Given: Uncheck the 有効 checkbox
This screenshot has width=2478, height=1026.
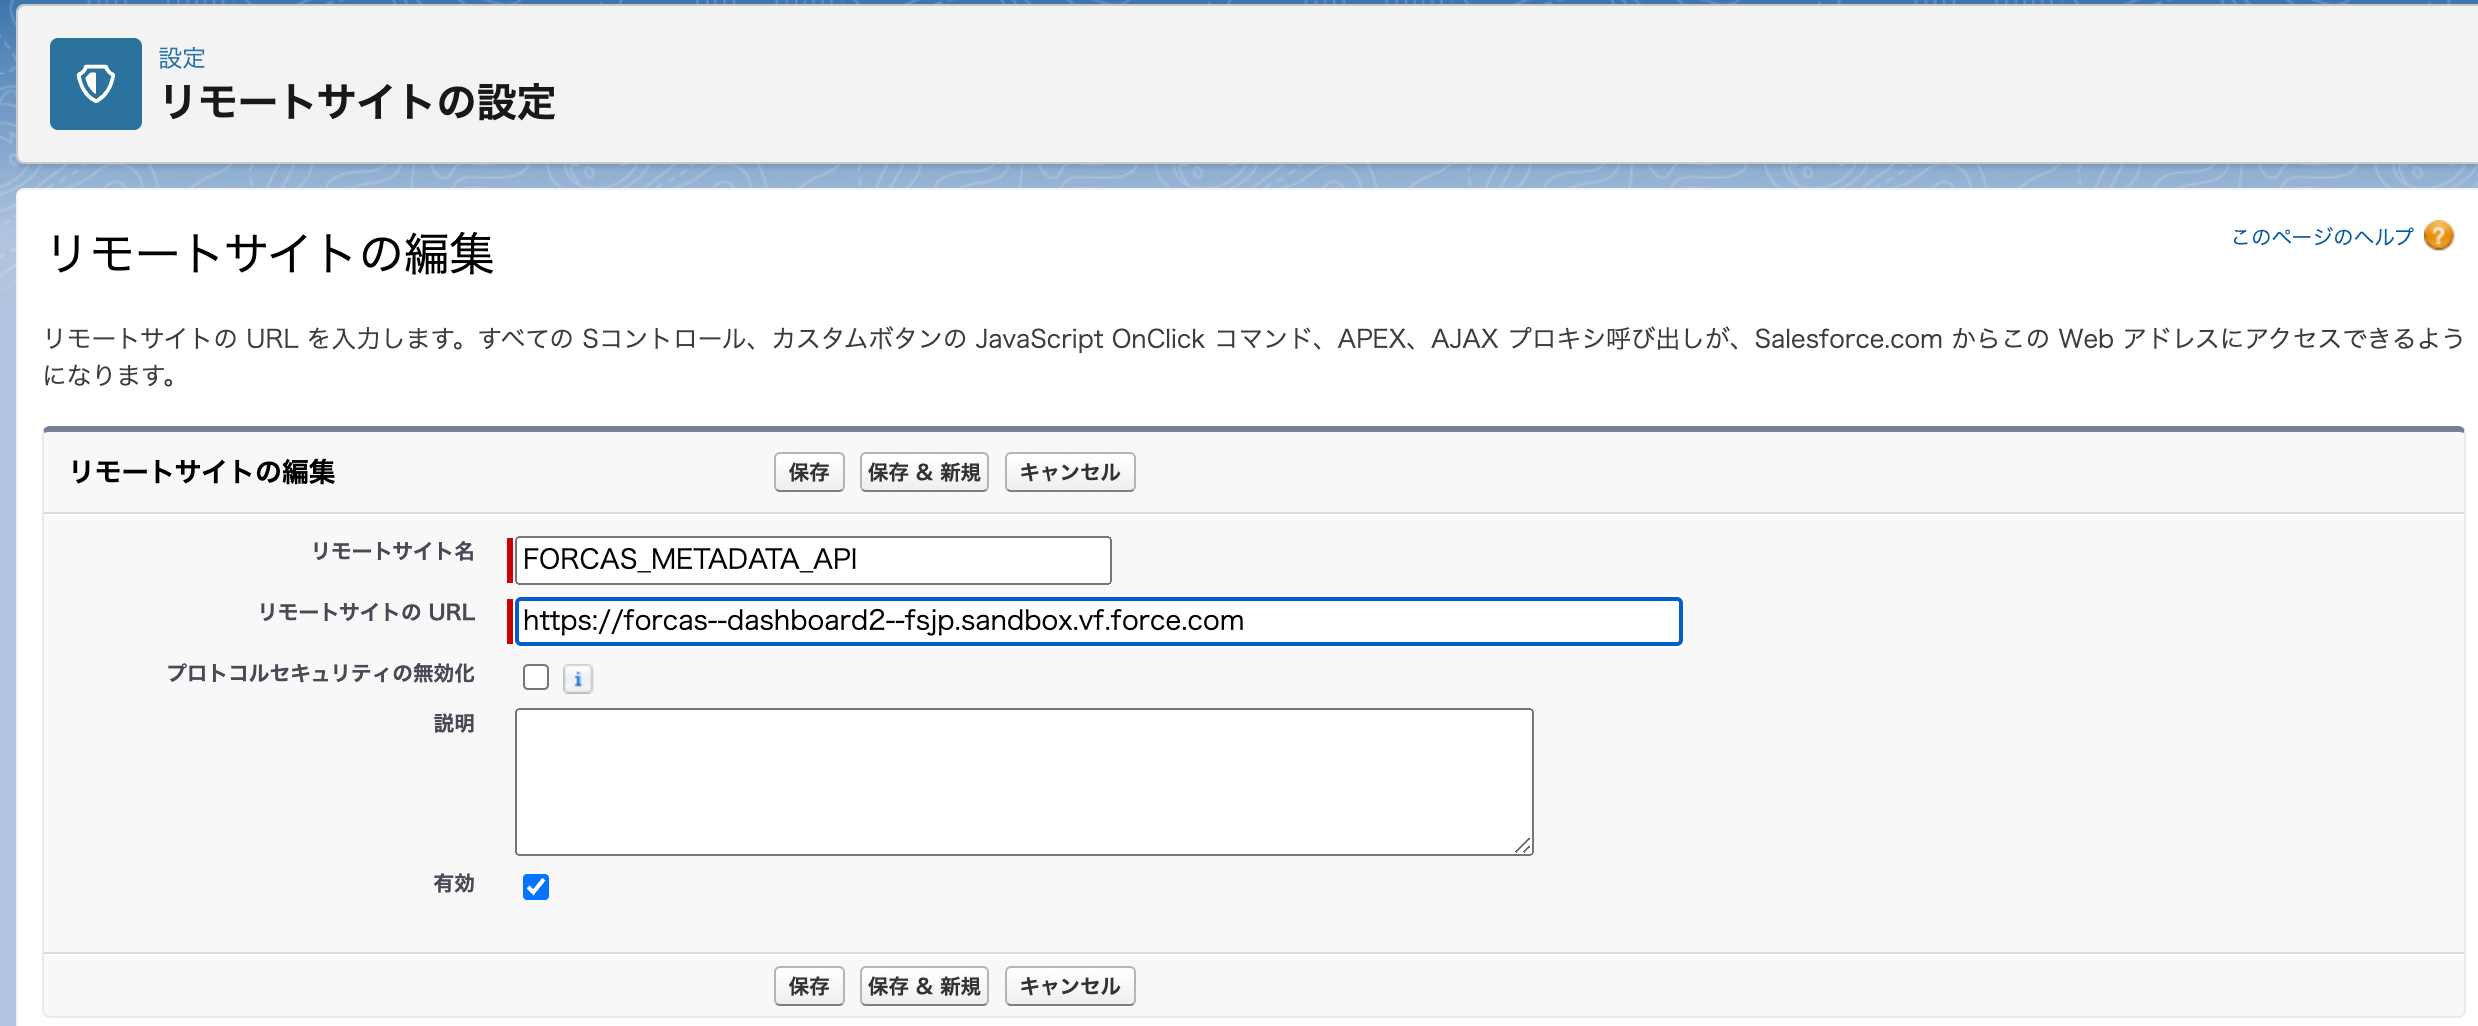Looking at the screenshot, I should point(536,887).
